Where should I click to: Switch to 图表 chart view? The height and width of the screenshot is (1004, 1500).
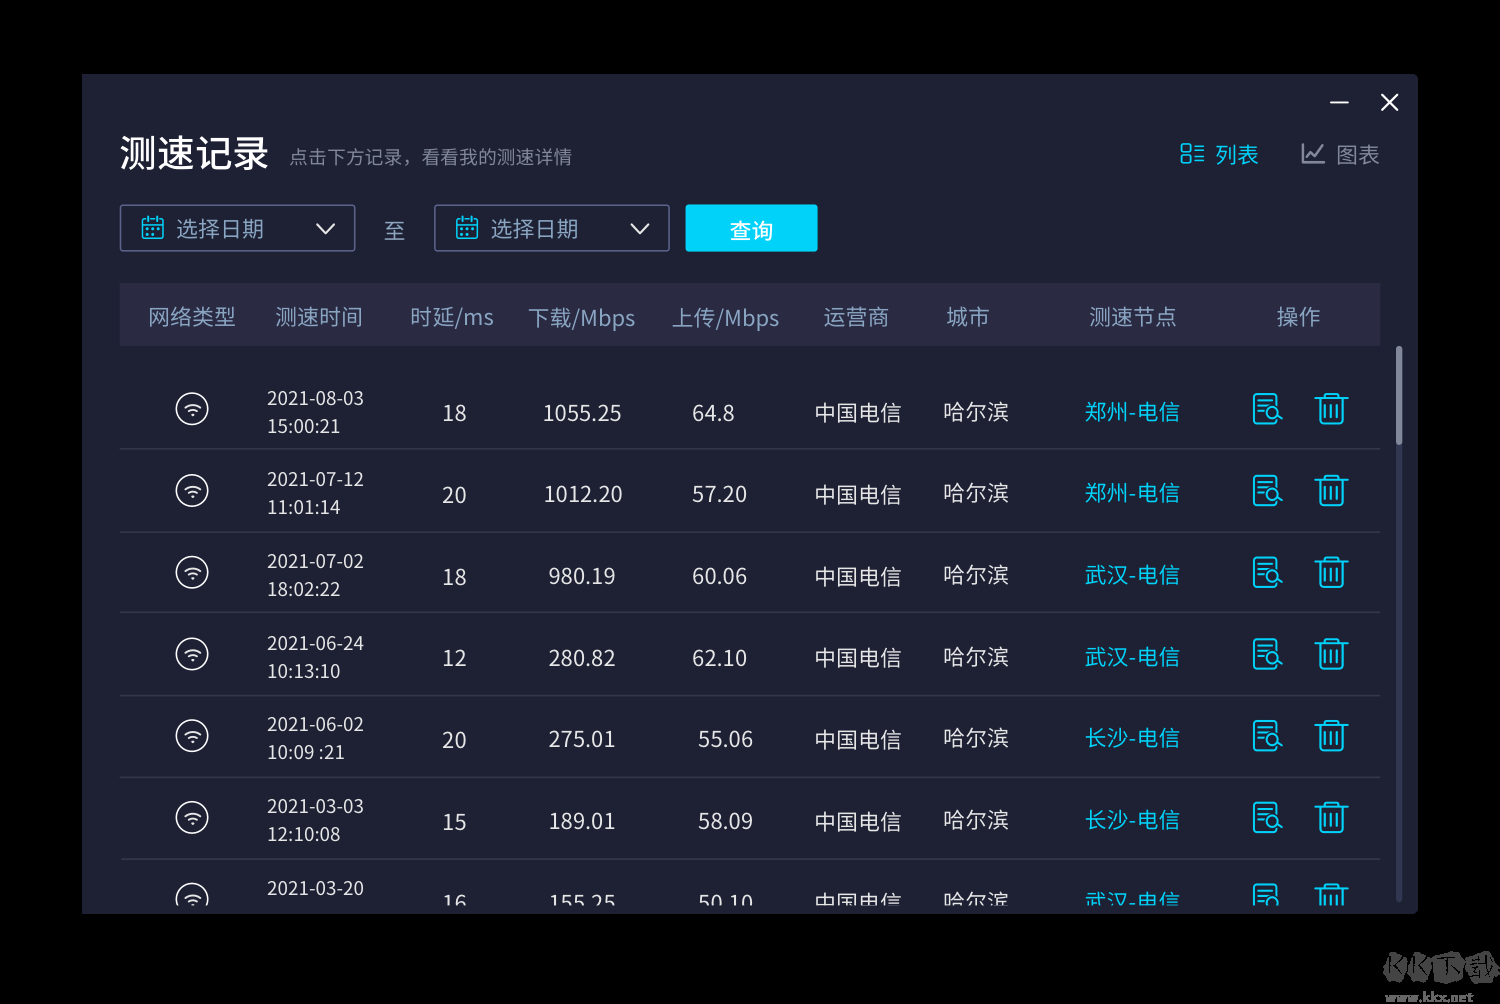1341,154
